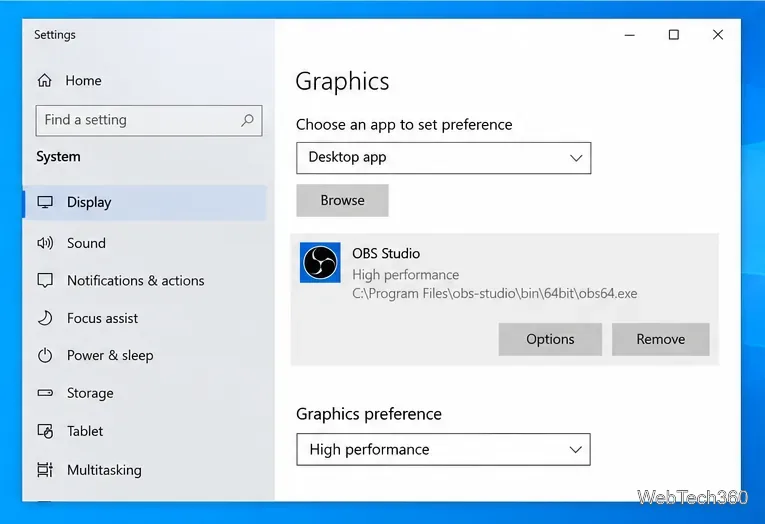The width and height of the screenshot is (765, 524).
Task: Click the Browse button
Action: click(342, 201)
